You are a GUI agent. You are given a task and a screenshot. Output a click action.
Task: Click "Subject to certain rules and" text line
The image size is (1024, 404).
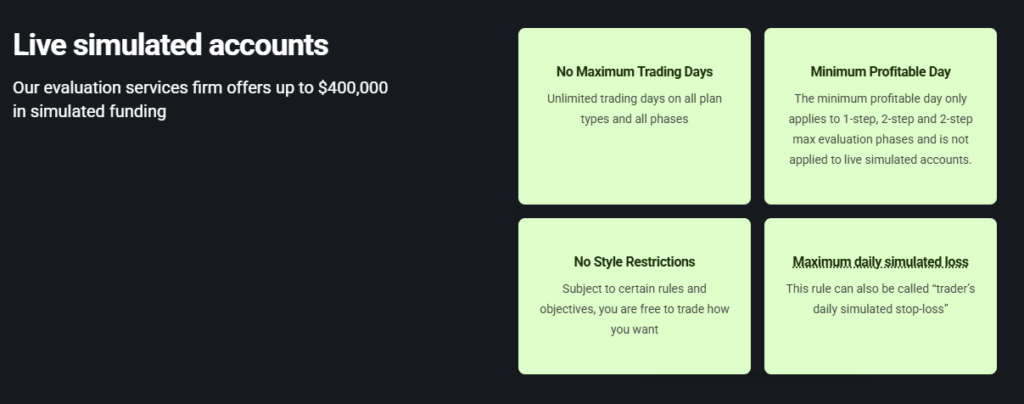click(634, 288)
